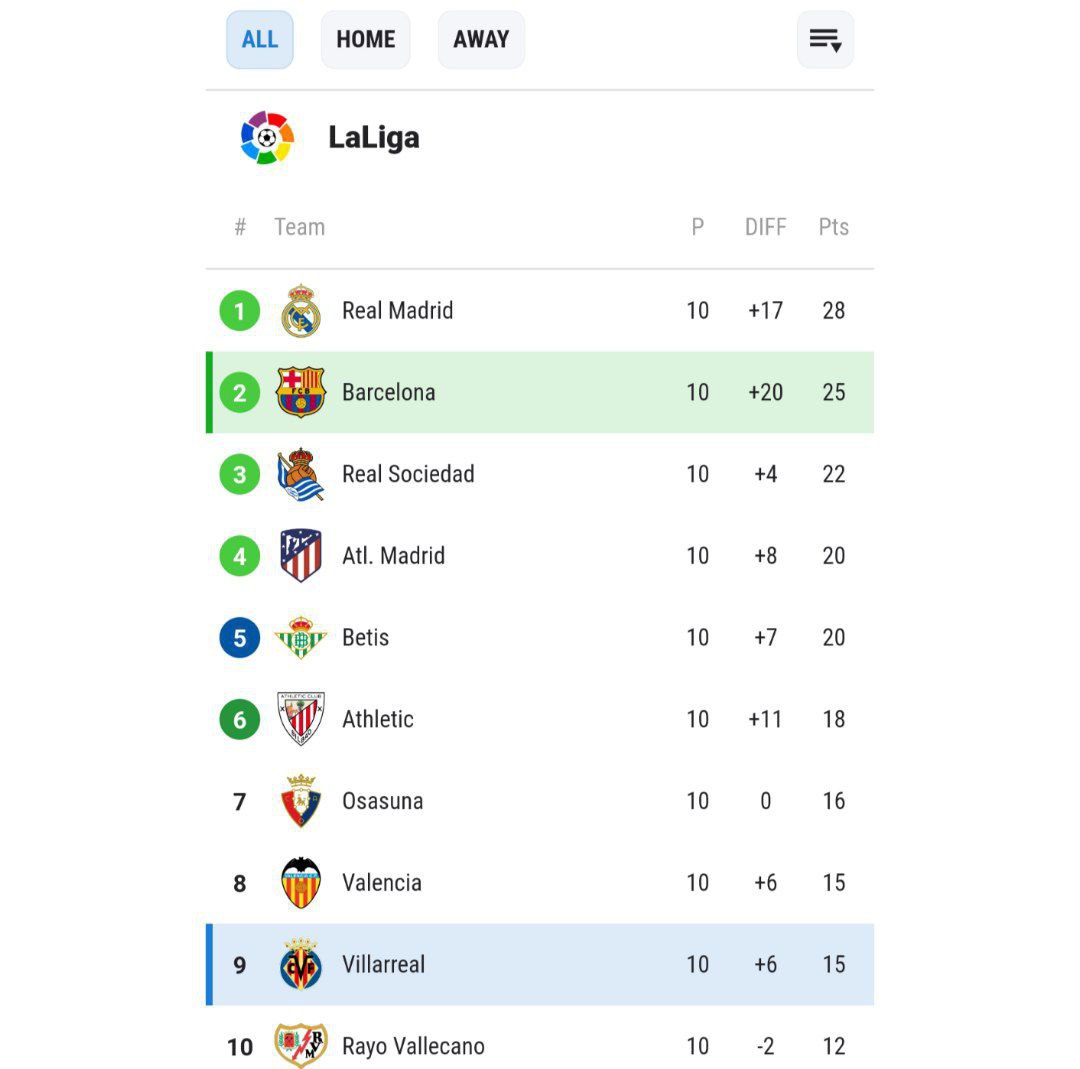Click the Athletic club crest
Image resolution: width=1080 pixels, height=1069 pixels.
tap(301, 718)
